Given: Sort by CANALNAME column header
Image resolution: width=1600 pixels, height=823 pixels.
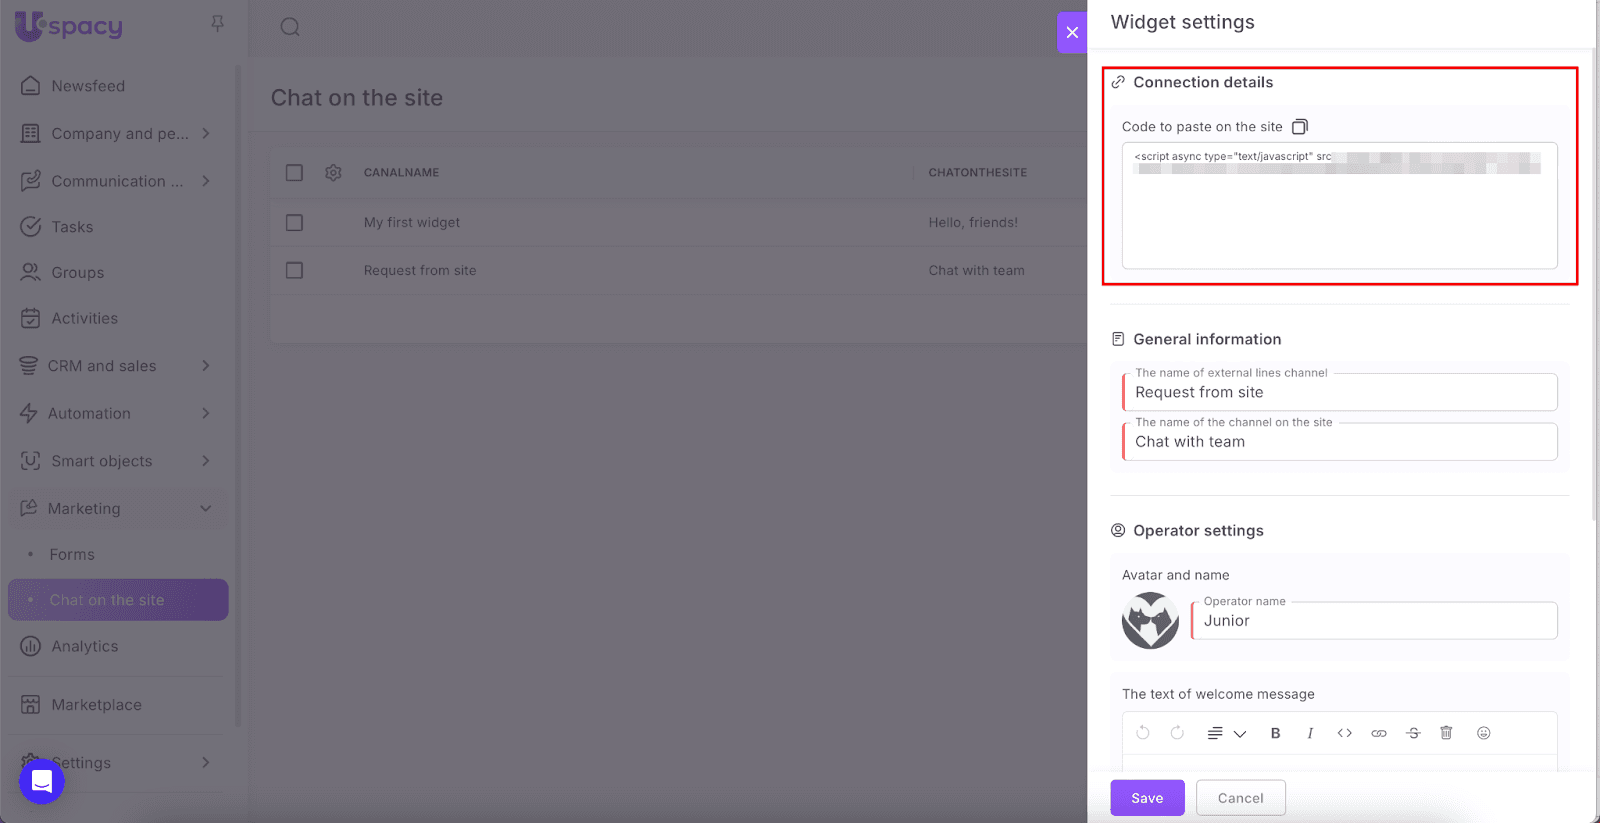Looking at the screenshot, I should [x=401, y=173].
